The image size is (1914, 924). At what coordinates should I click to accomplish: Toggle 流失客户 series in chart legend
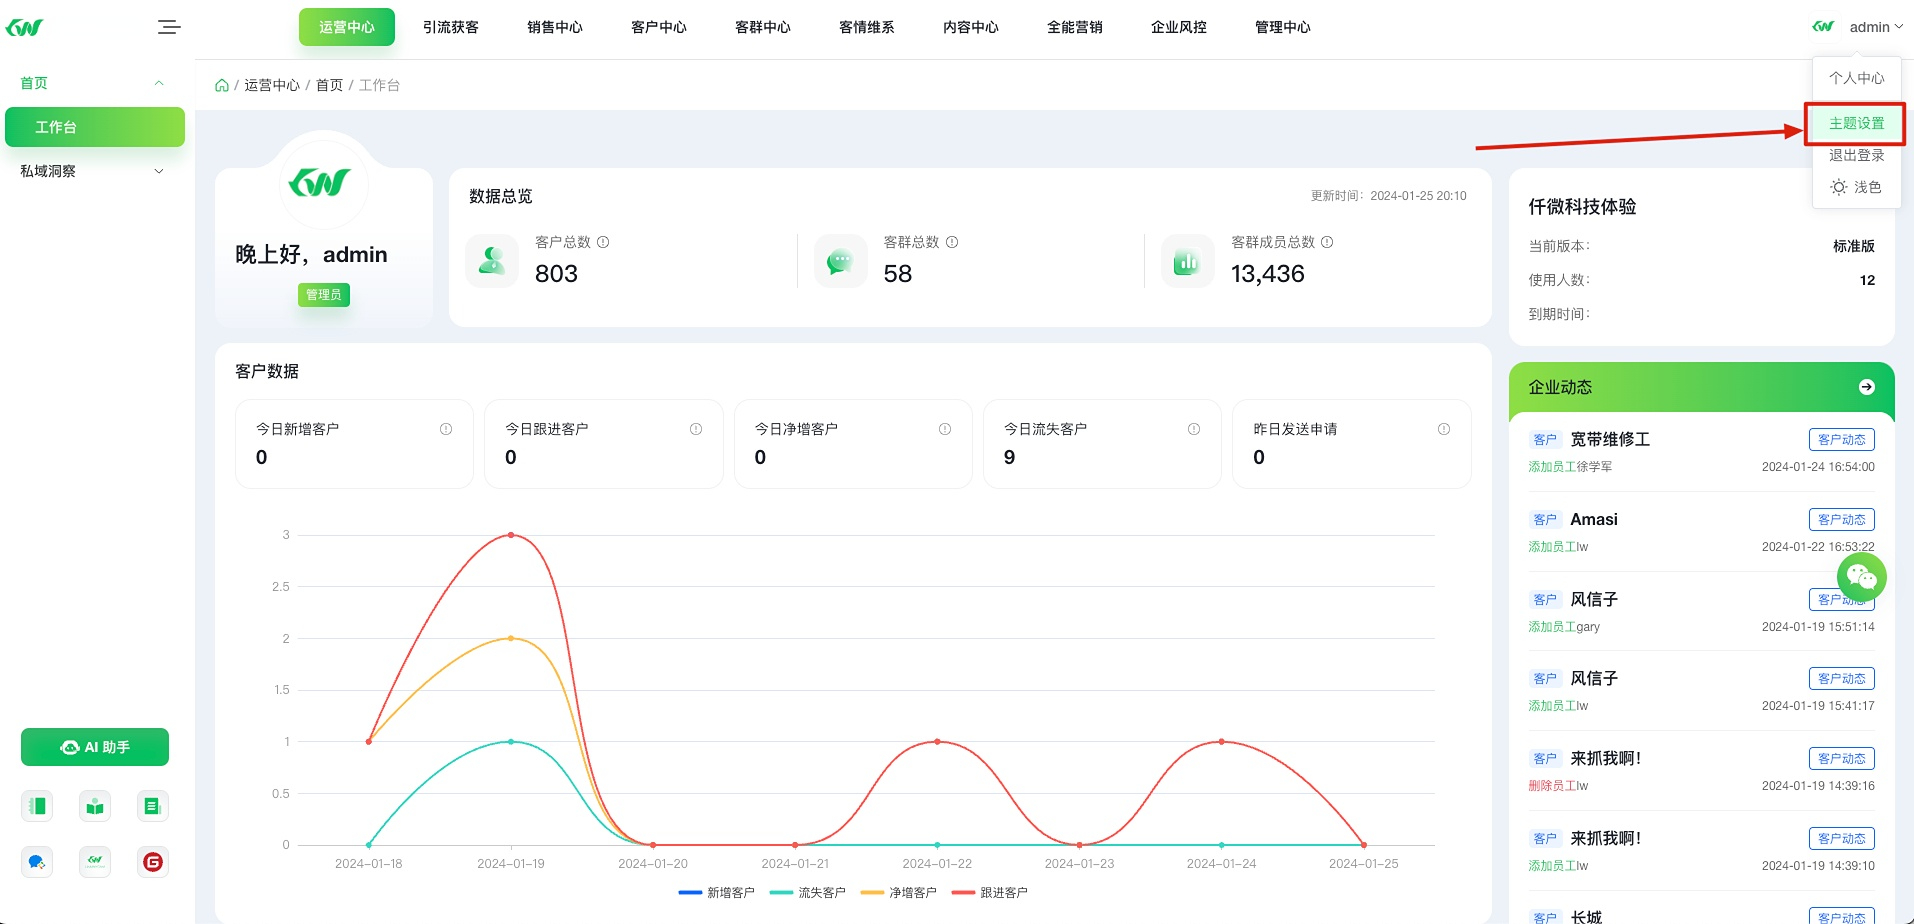coord(808,892)
